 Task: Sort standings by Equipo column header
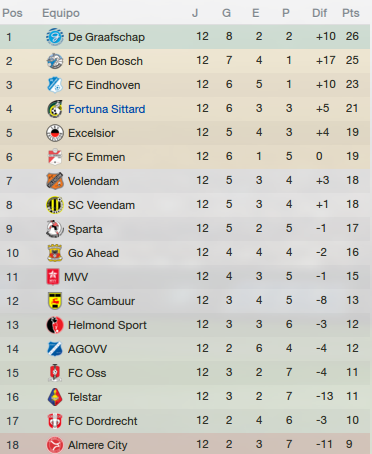click(61, 13)
